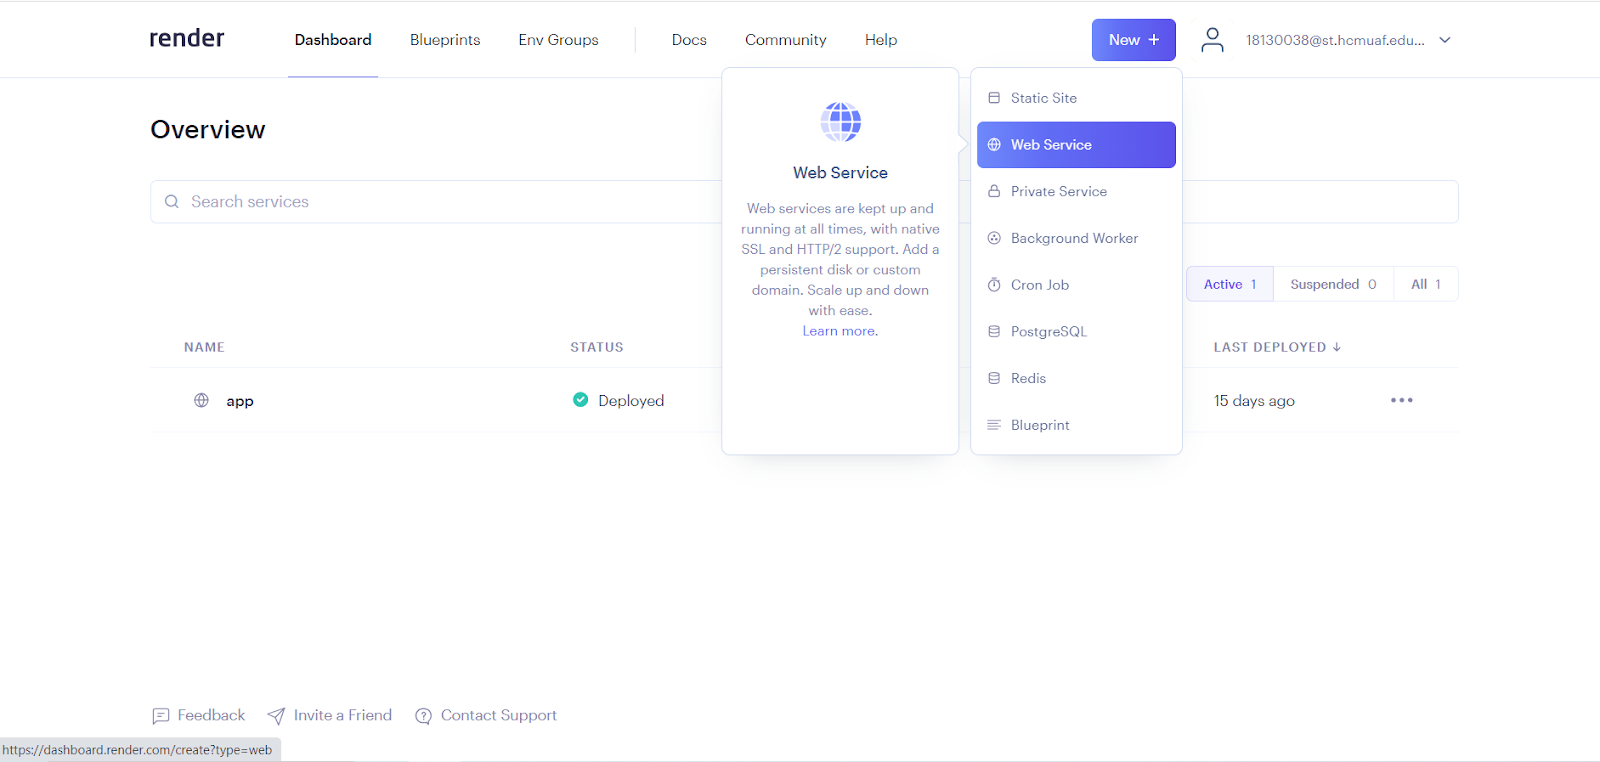Viewport: 1600px width, 762px height.
Task: Open the Community link
Action: coord(786,40)
